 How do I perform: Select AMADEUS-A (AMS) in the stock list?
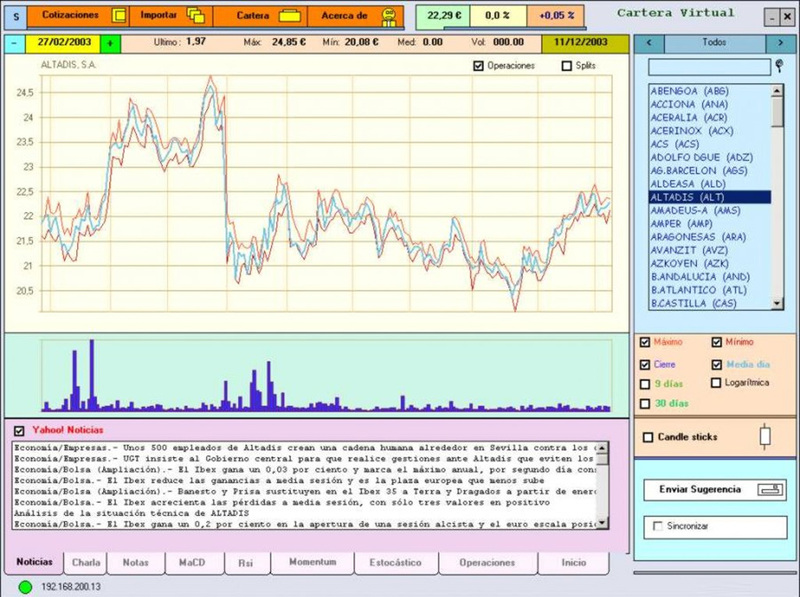coord(710,211)
